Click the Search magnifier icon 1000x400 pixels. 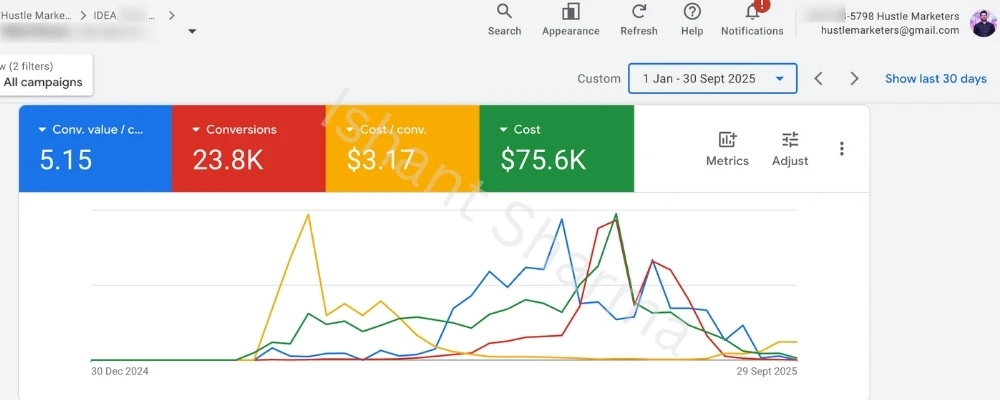click(x=504, y=12)
